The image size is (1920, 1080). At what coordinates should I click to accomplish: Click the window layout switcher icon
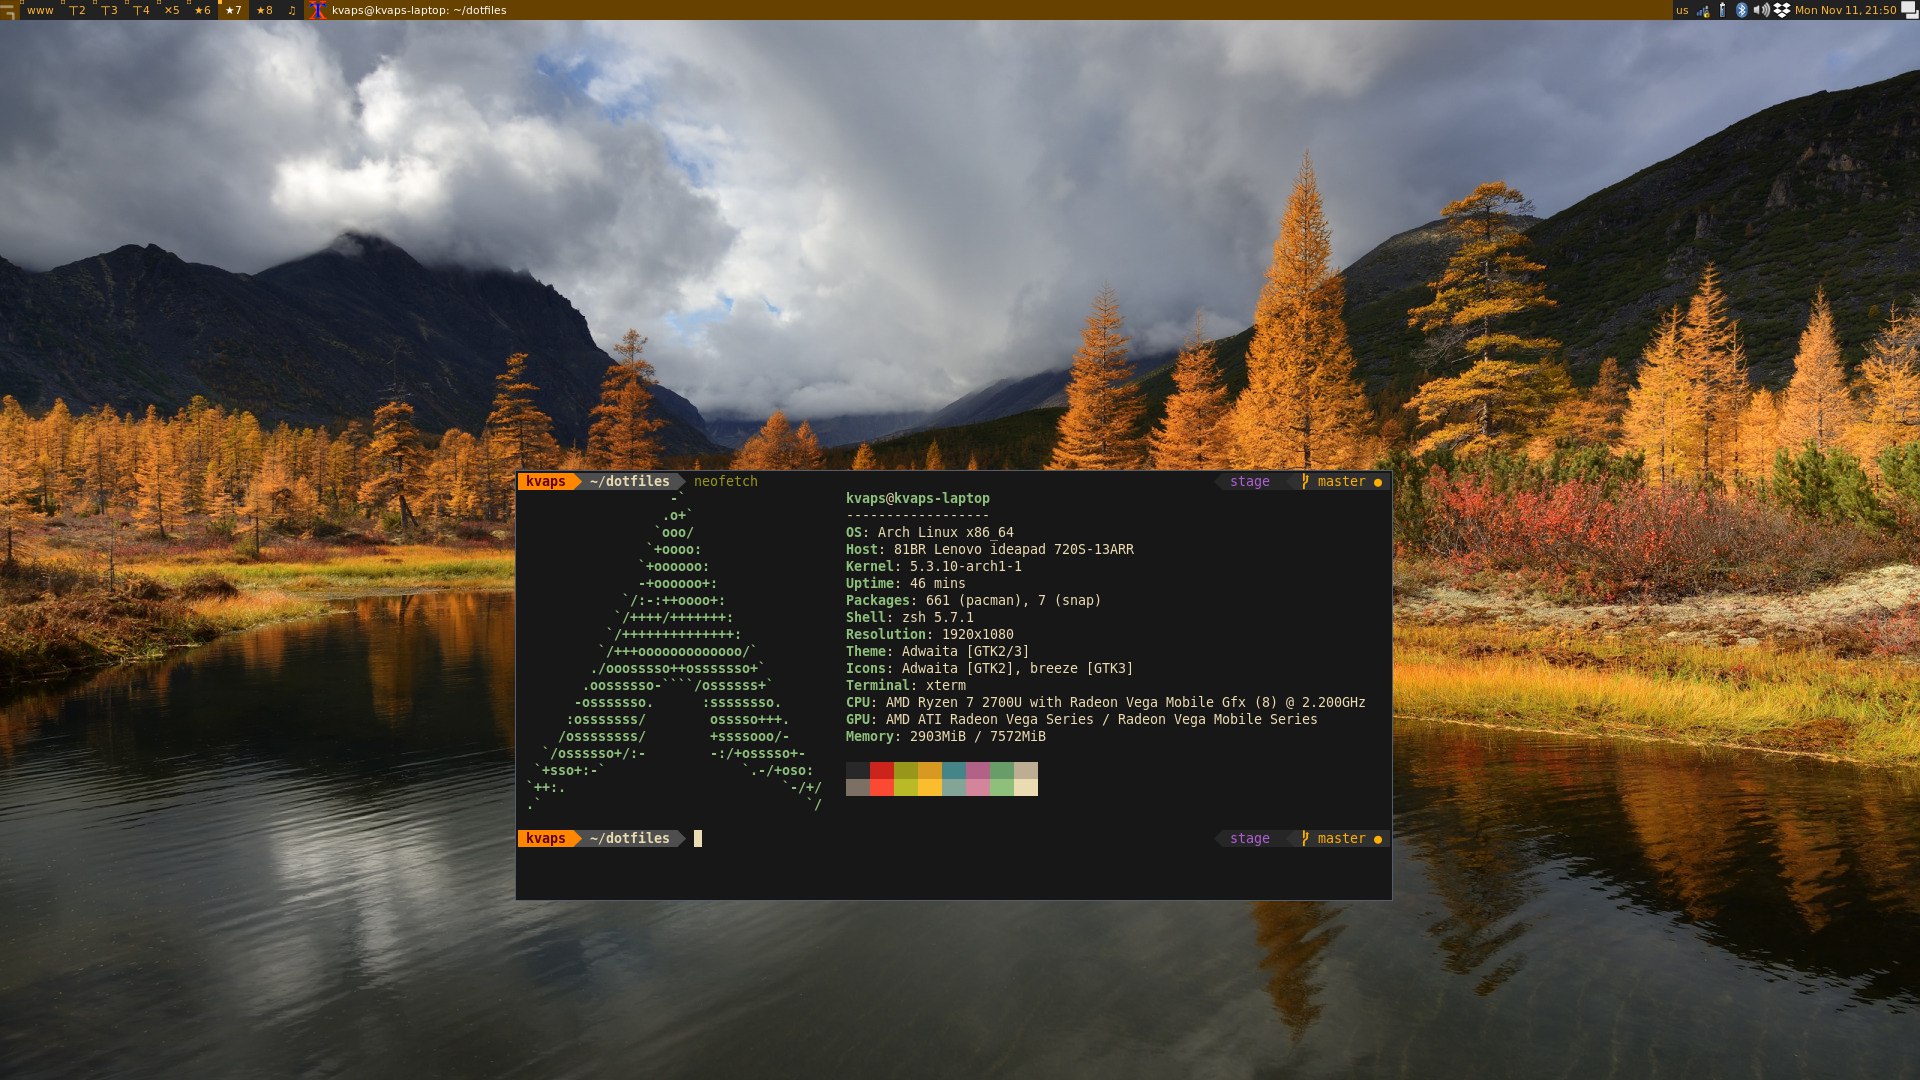1909,10
